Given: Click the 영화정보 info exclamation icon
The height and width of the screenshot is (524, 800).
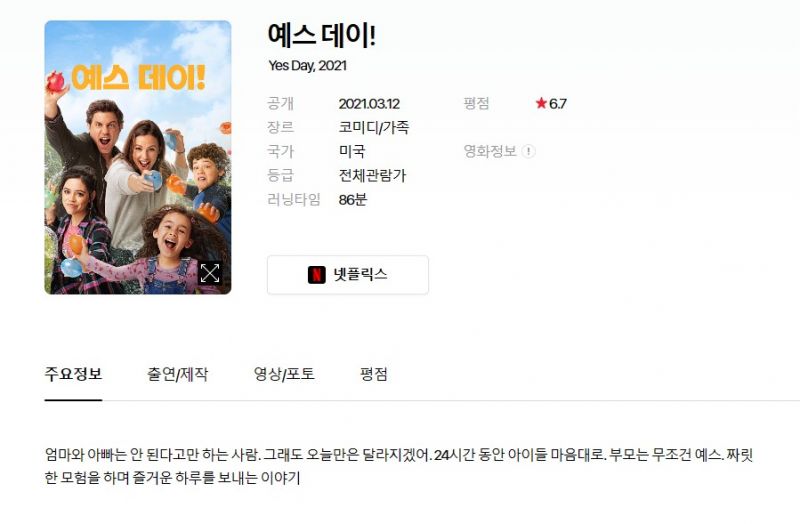Looking at the screenshot, I should point(529,151).
